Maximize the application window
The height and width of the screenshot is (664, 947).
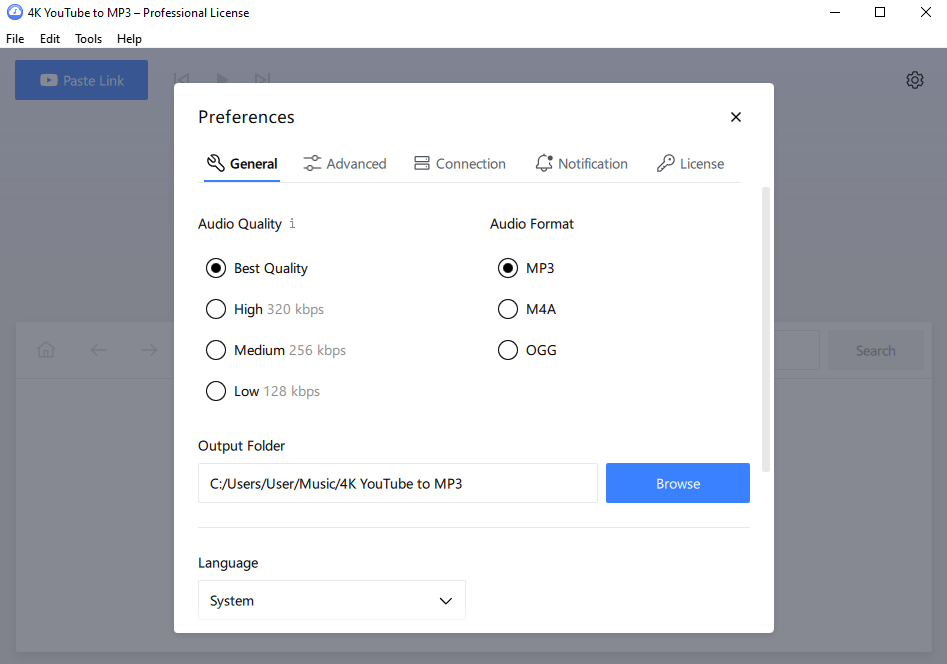880,12
